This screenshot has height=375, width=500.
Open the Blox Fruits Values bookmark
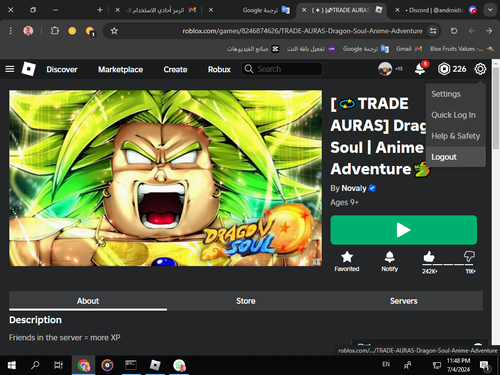[462, 49]
